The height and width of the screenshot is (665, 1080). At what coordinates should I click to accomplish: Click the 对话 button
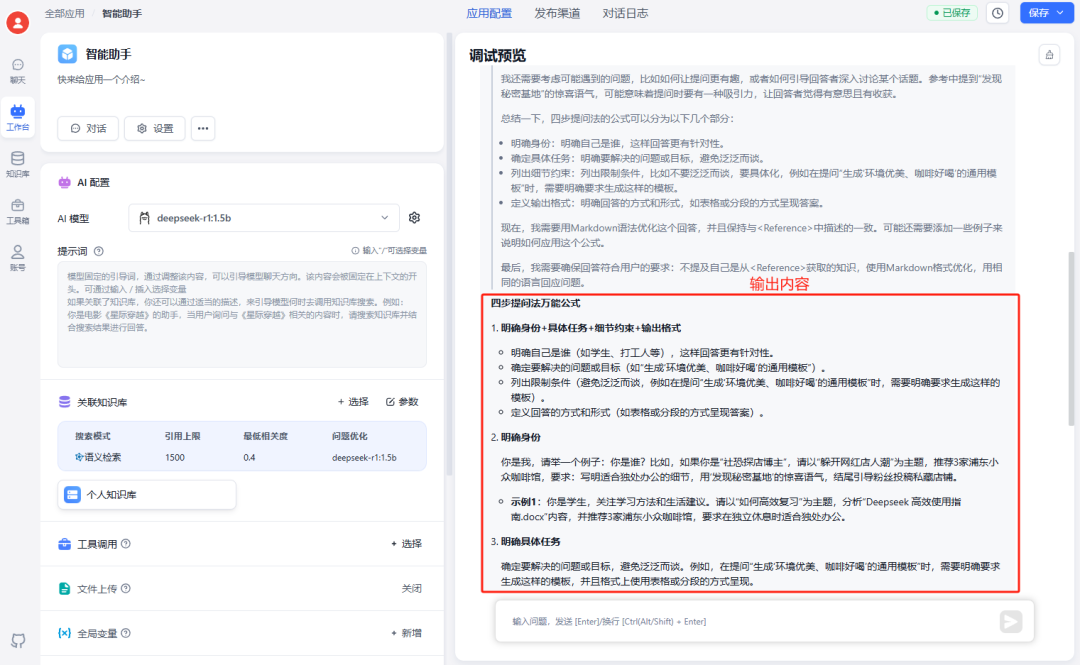coord(88,128)
